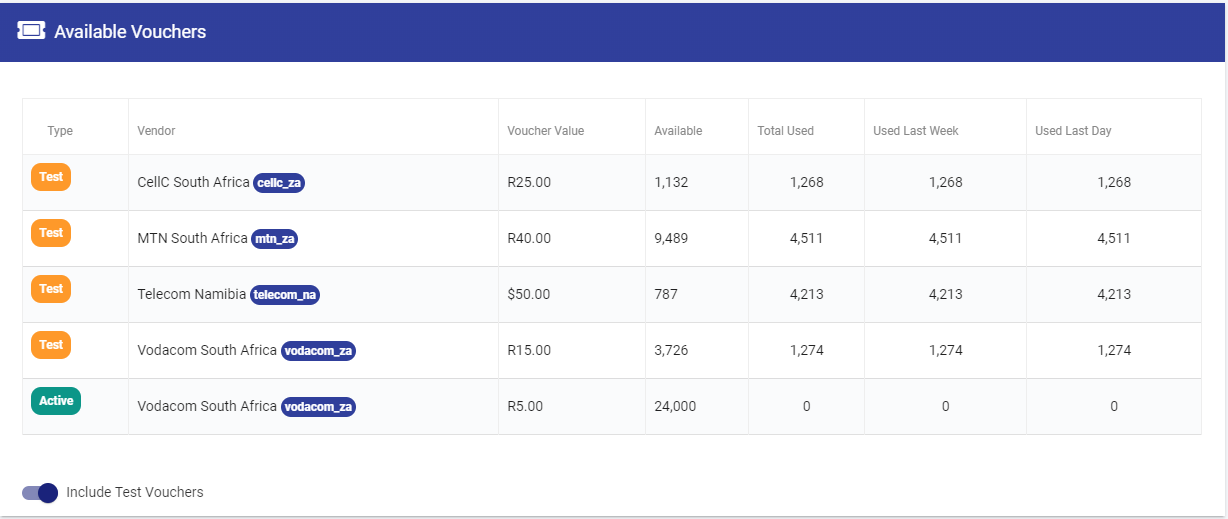Click 1,274 in Used Last Day column
The image size is (1228, 519).
pyautogui.click(x=1114, y=350)
